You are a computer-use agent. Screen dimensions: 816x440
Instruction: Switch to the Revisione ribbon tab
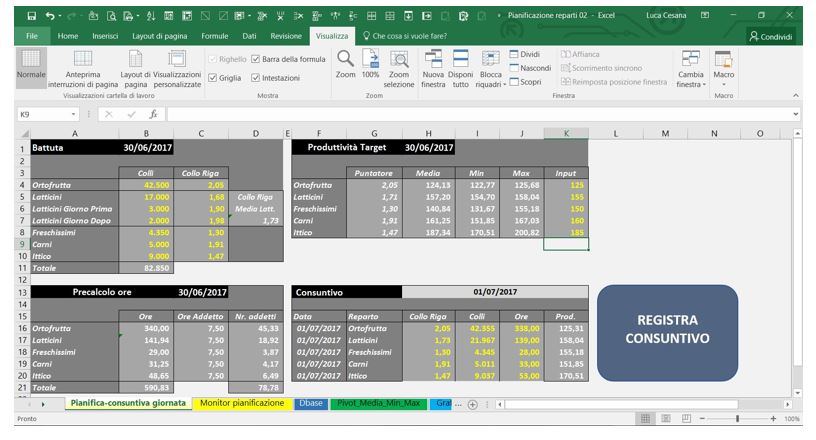[286, 36]
